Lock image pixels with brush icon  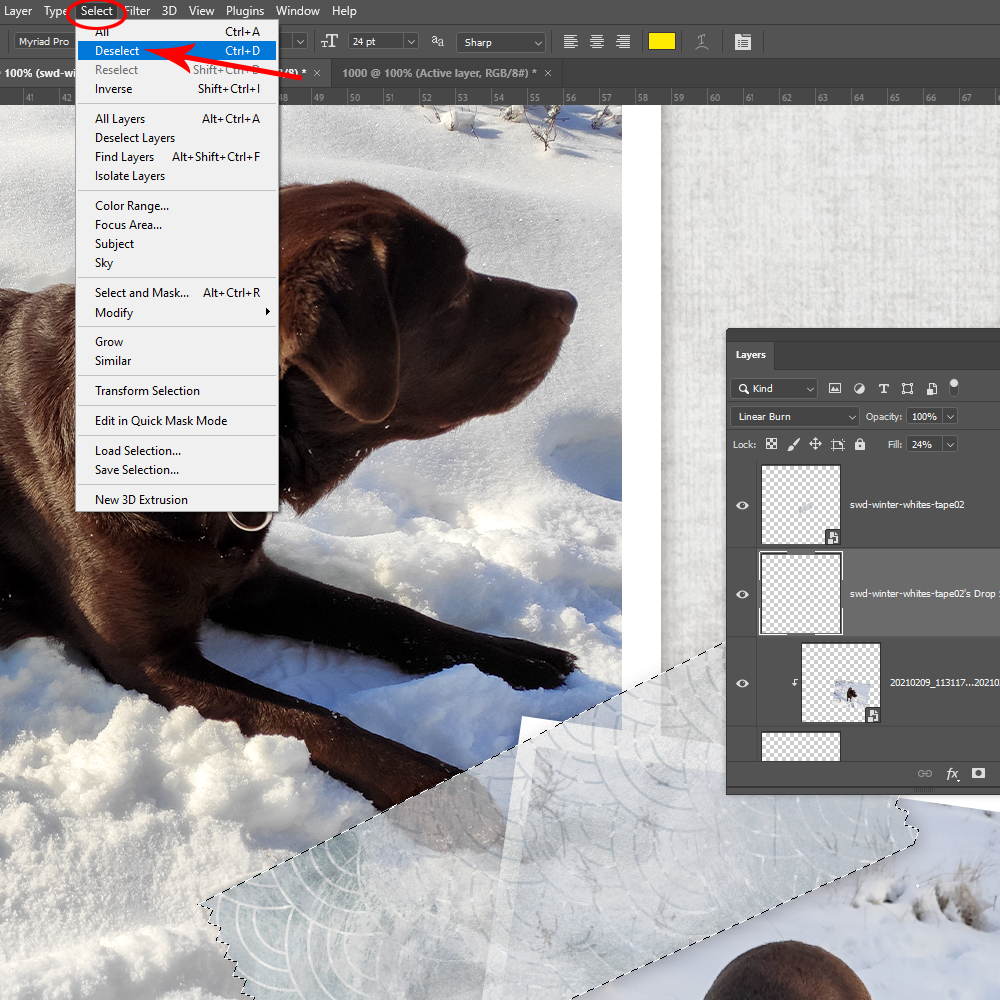click(x=793, y=444)
